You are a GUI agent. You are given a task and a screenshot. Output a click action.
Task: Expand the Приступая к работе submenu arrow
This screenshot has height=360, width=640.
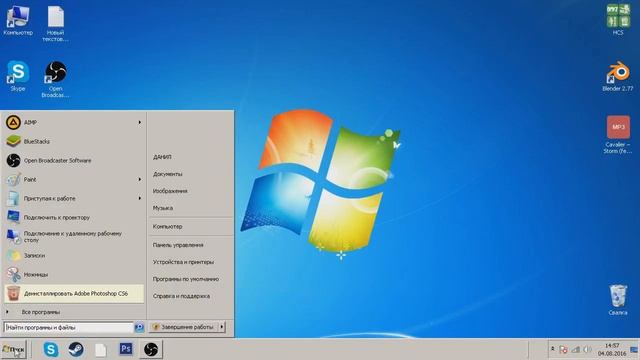pyautogui.click(x=140, y=198)
